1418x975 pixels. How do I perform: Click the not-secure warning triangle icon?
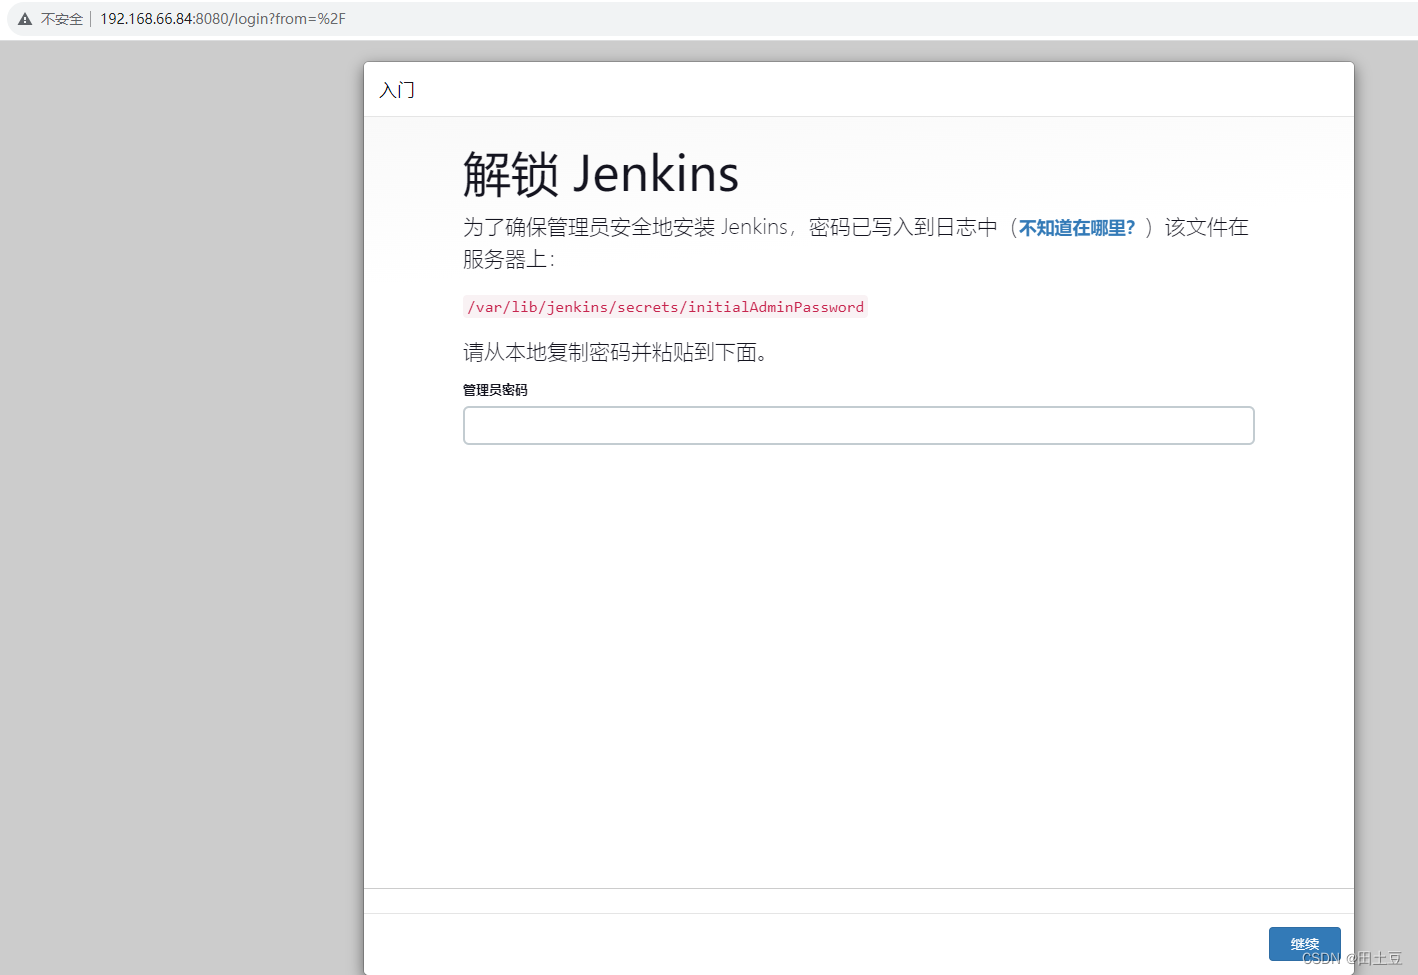pos(25,19)
